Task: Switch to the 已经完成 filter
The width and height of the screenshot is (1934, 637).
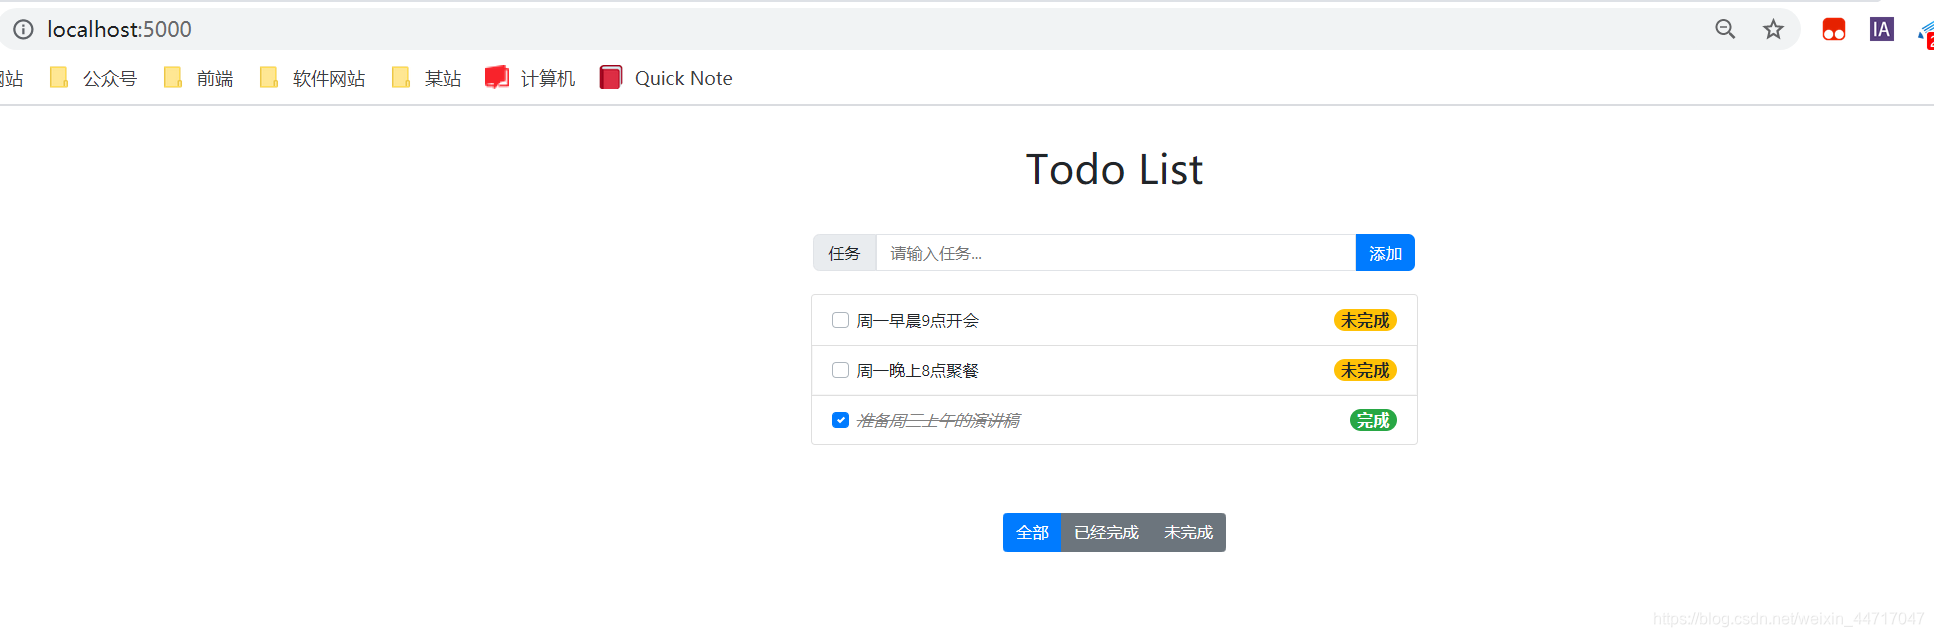Action: [1105, 532]
